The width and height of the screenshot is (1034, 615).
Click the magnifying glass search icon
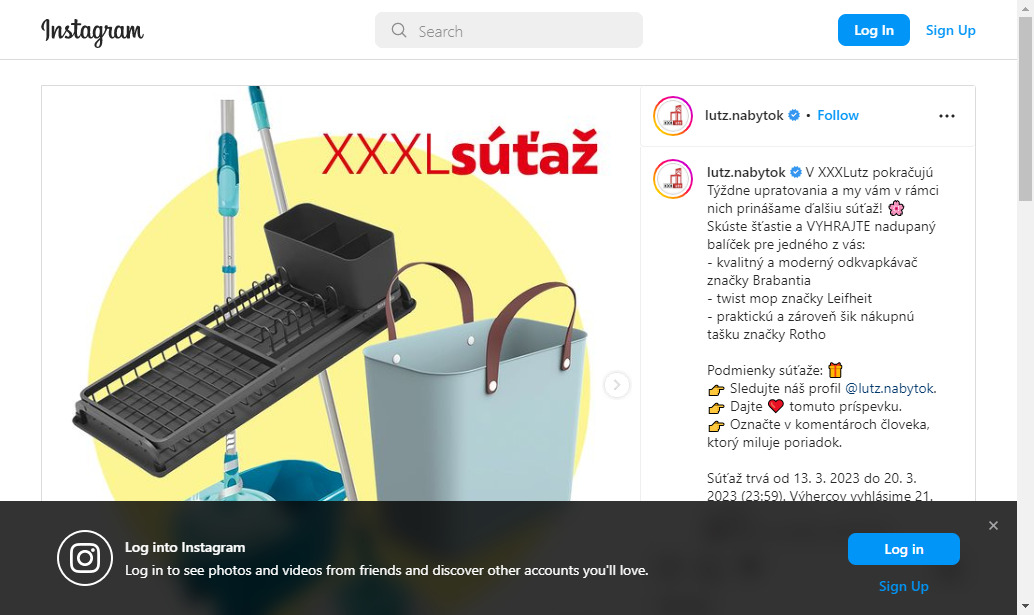click(399, 30)
